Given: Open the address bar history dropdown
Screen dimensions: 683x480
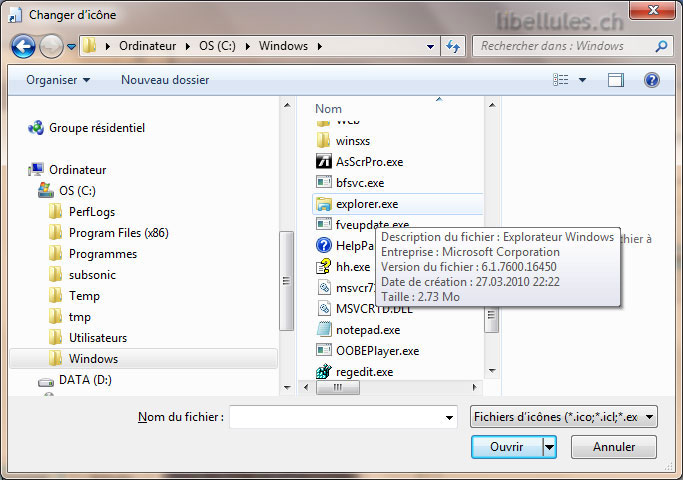Looking at the screenshot, I should 430,46.
